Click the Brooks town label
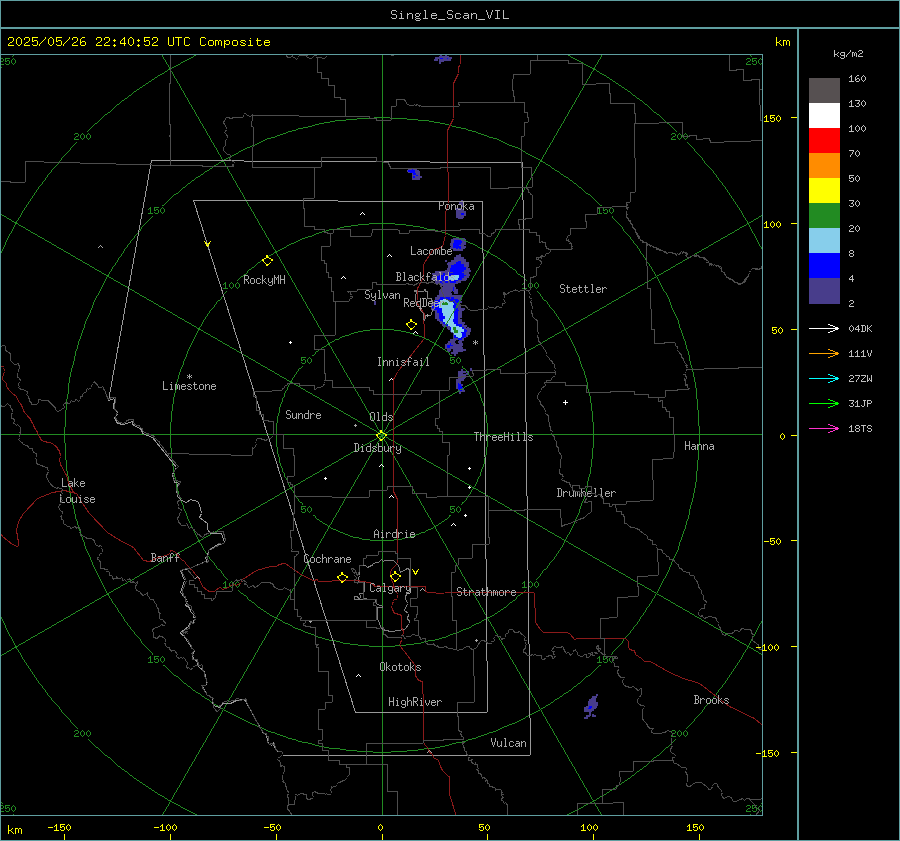The height and width of the screenshot is (841, 900). pyautogui.click(x=711, y=700)
